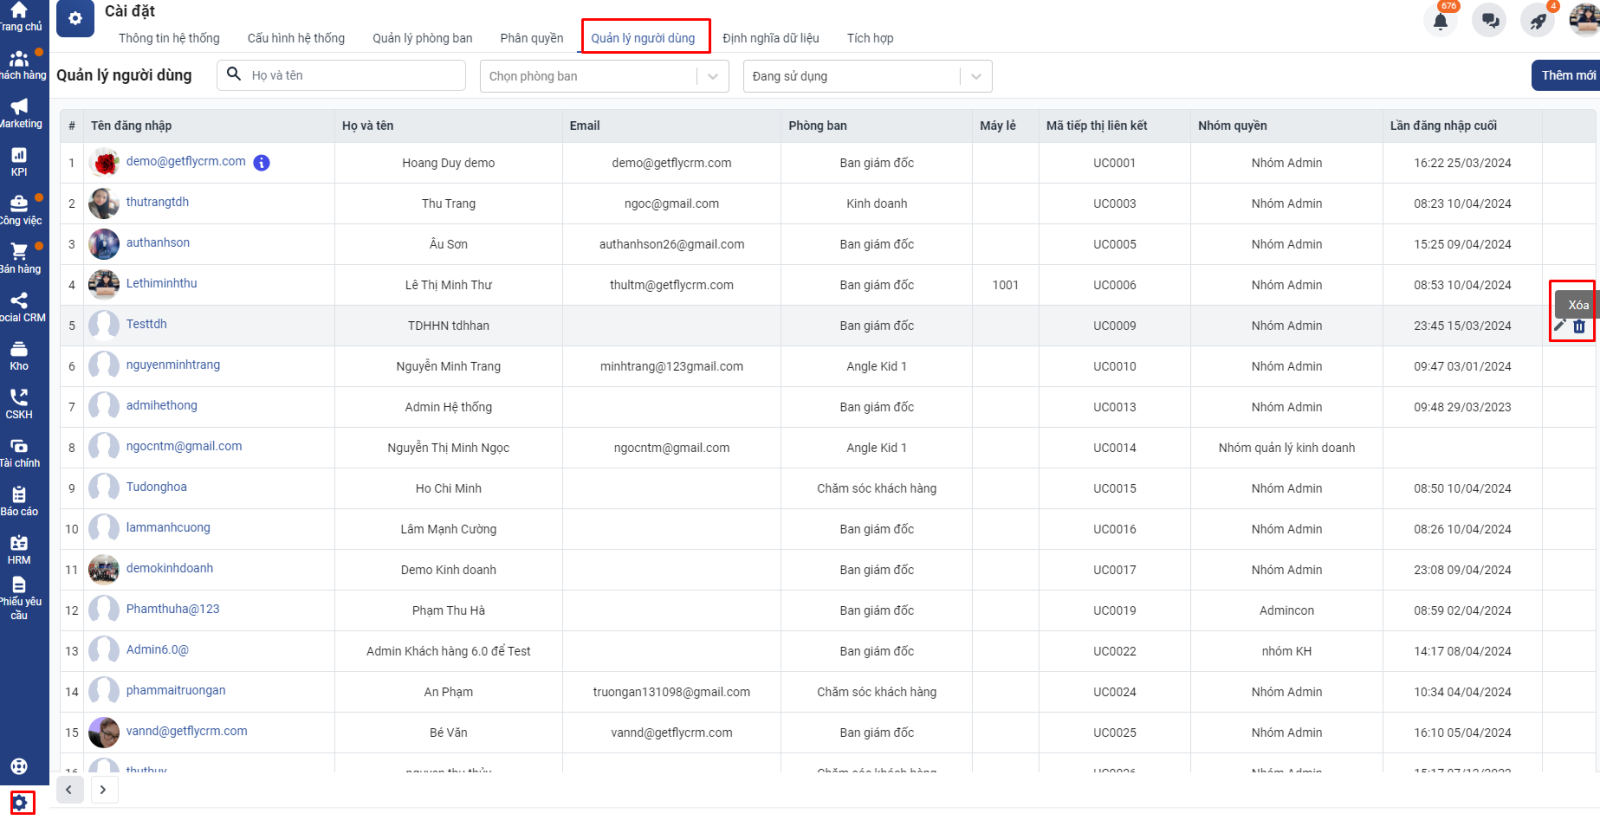Click the settings gear at sidebar bottom
1600x820 pixels.
tap(20, 802)
